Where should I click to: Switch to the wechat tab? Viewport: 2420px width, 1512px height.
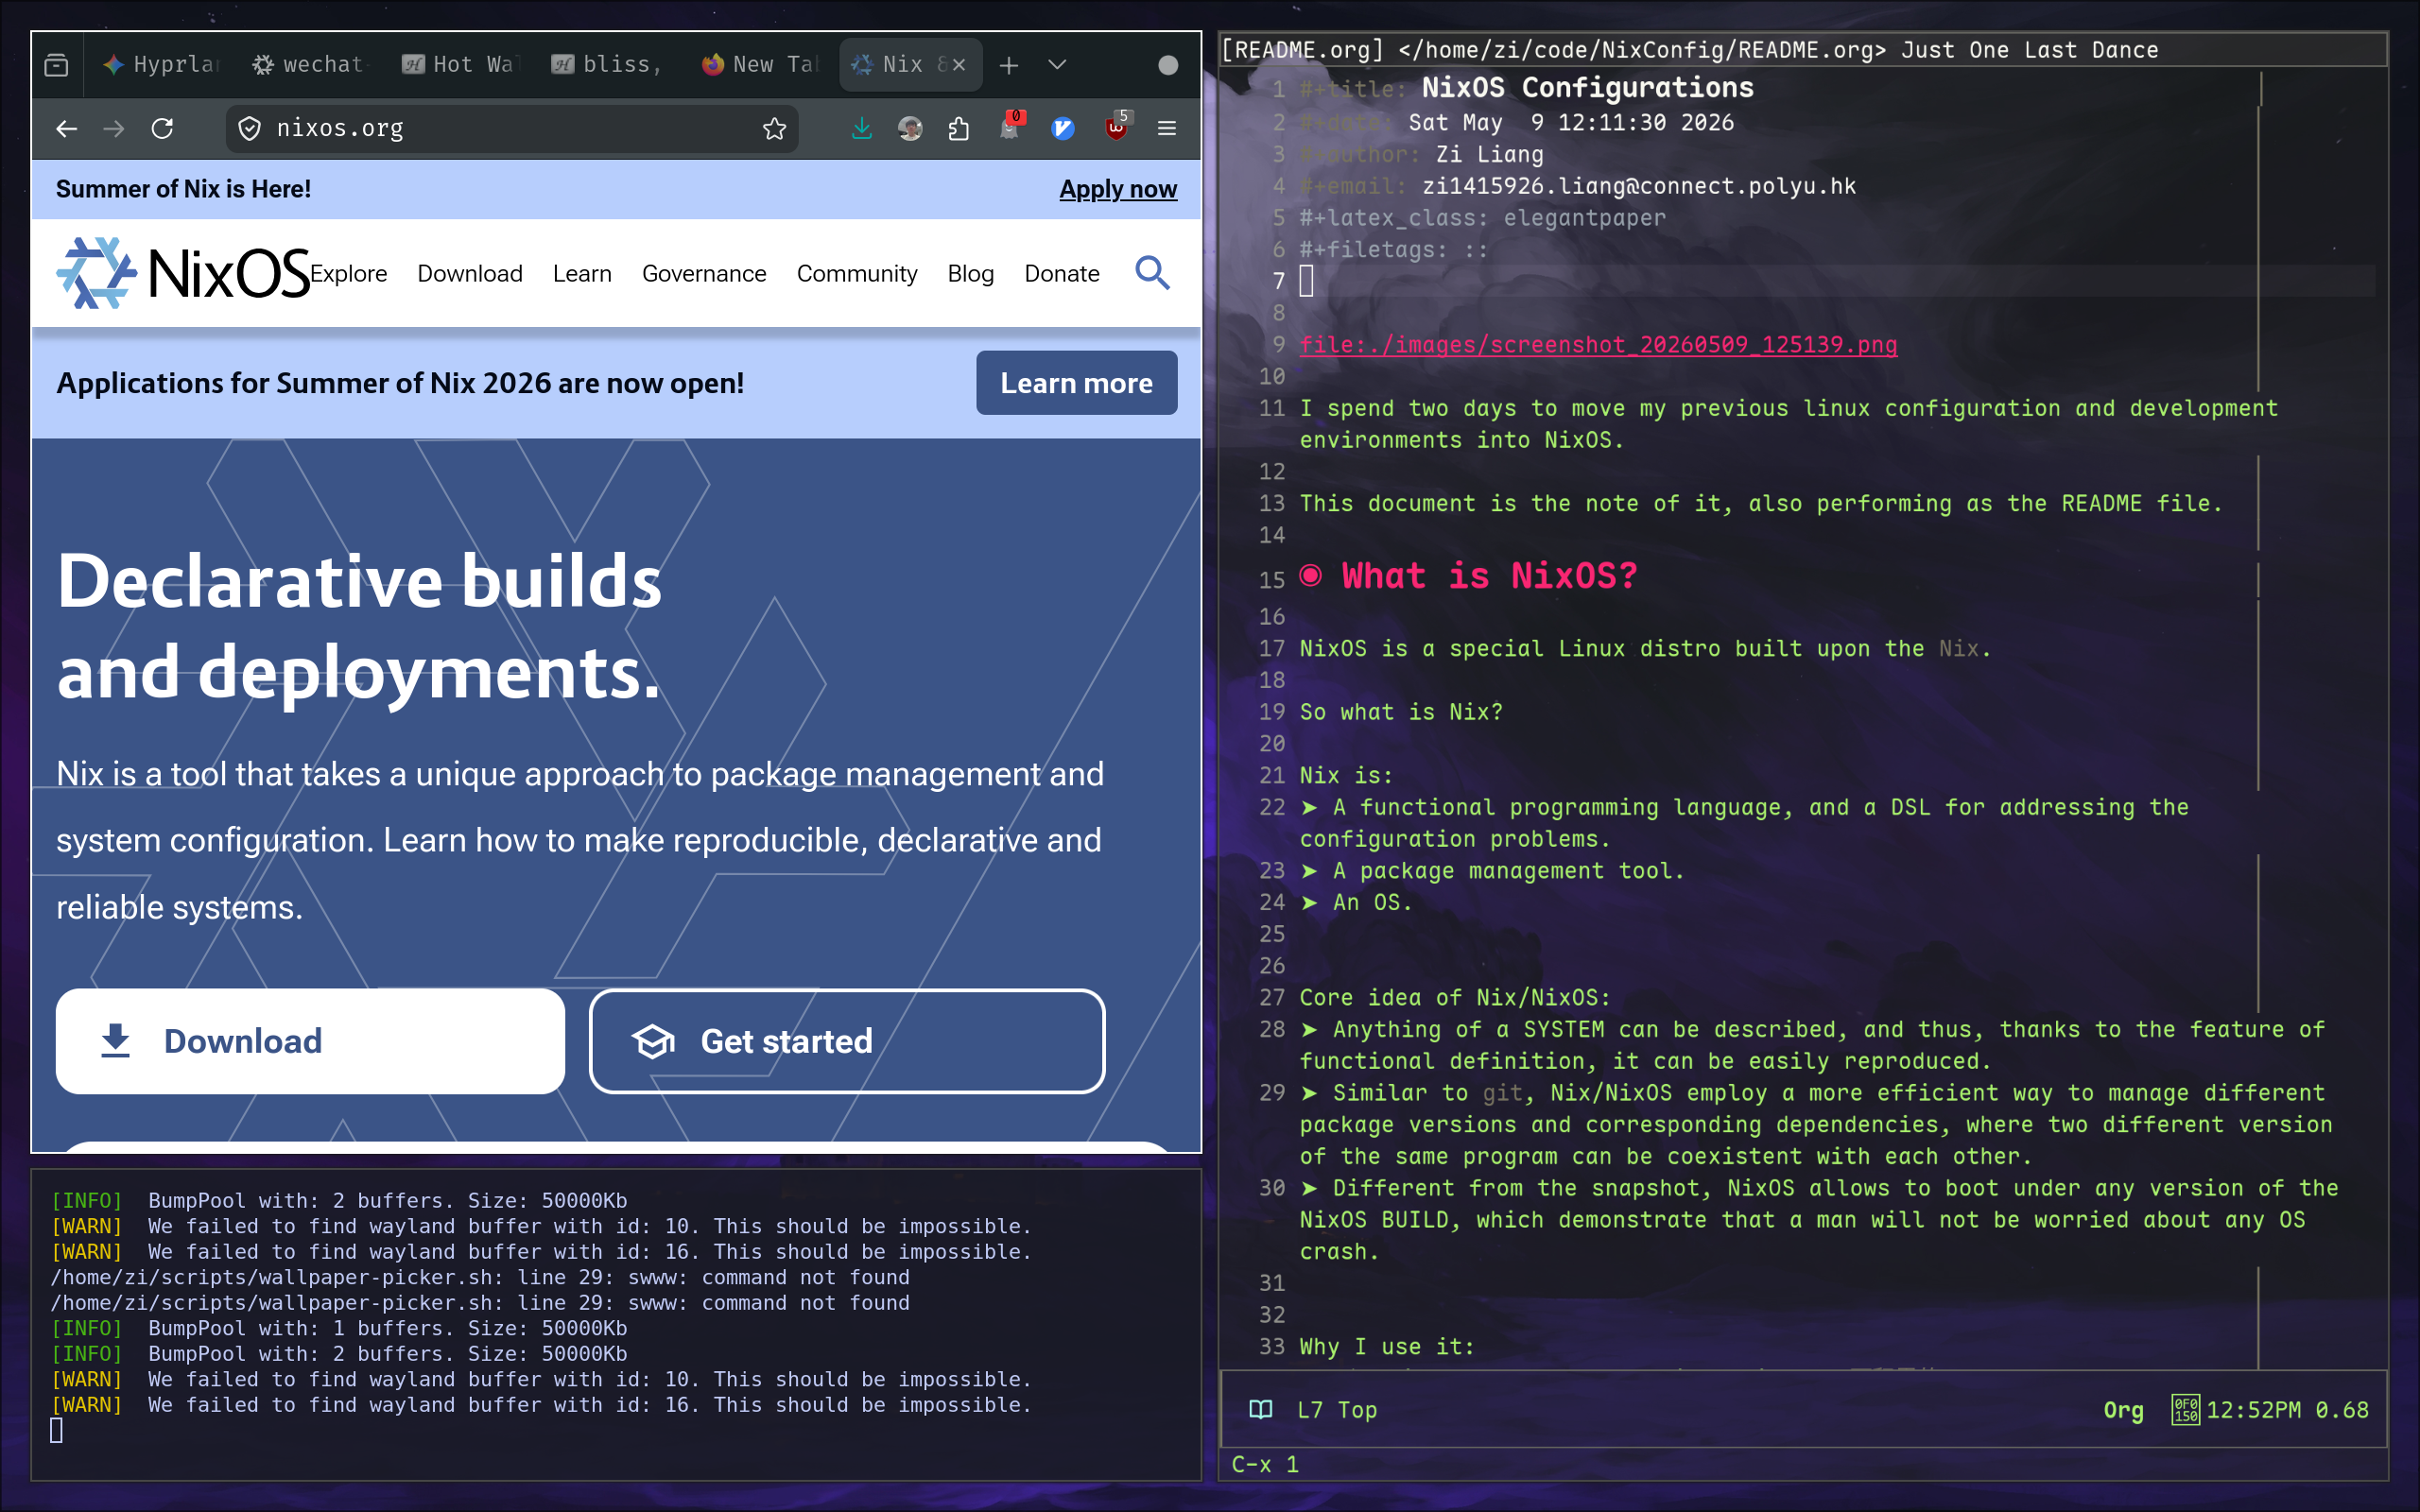tap(311, 65)
